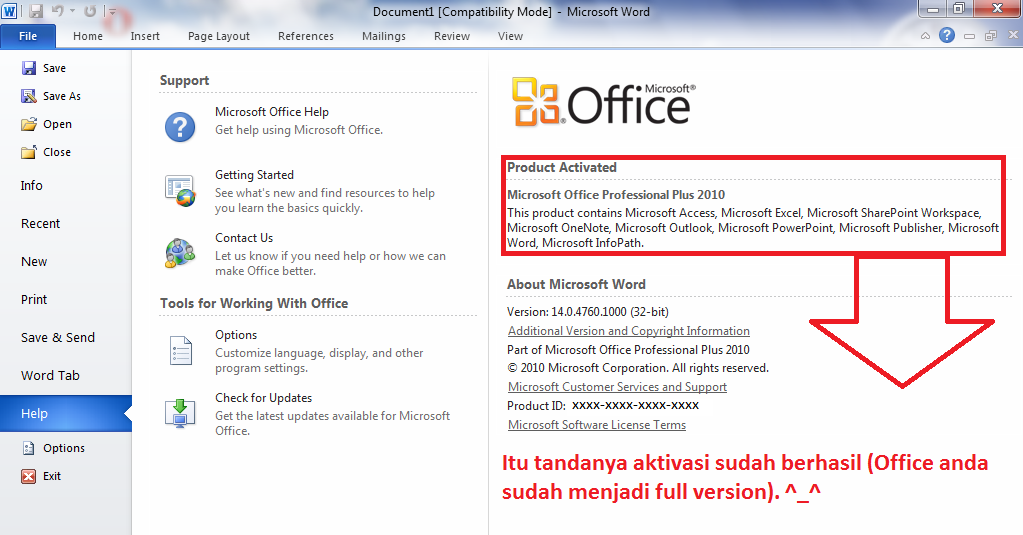Viewport: 1023px width, 535px height.
Task: Open the dropdown arrow next to Undo
Action: pyautogui.click(x=72, y=12)
